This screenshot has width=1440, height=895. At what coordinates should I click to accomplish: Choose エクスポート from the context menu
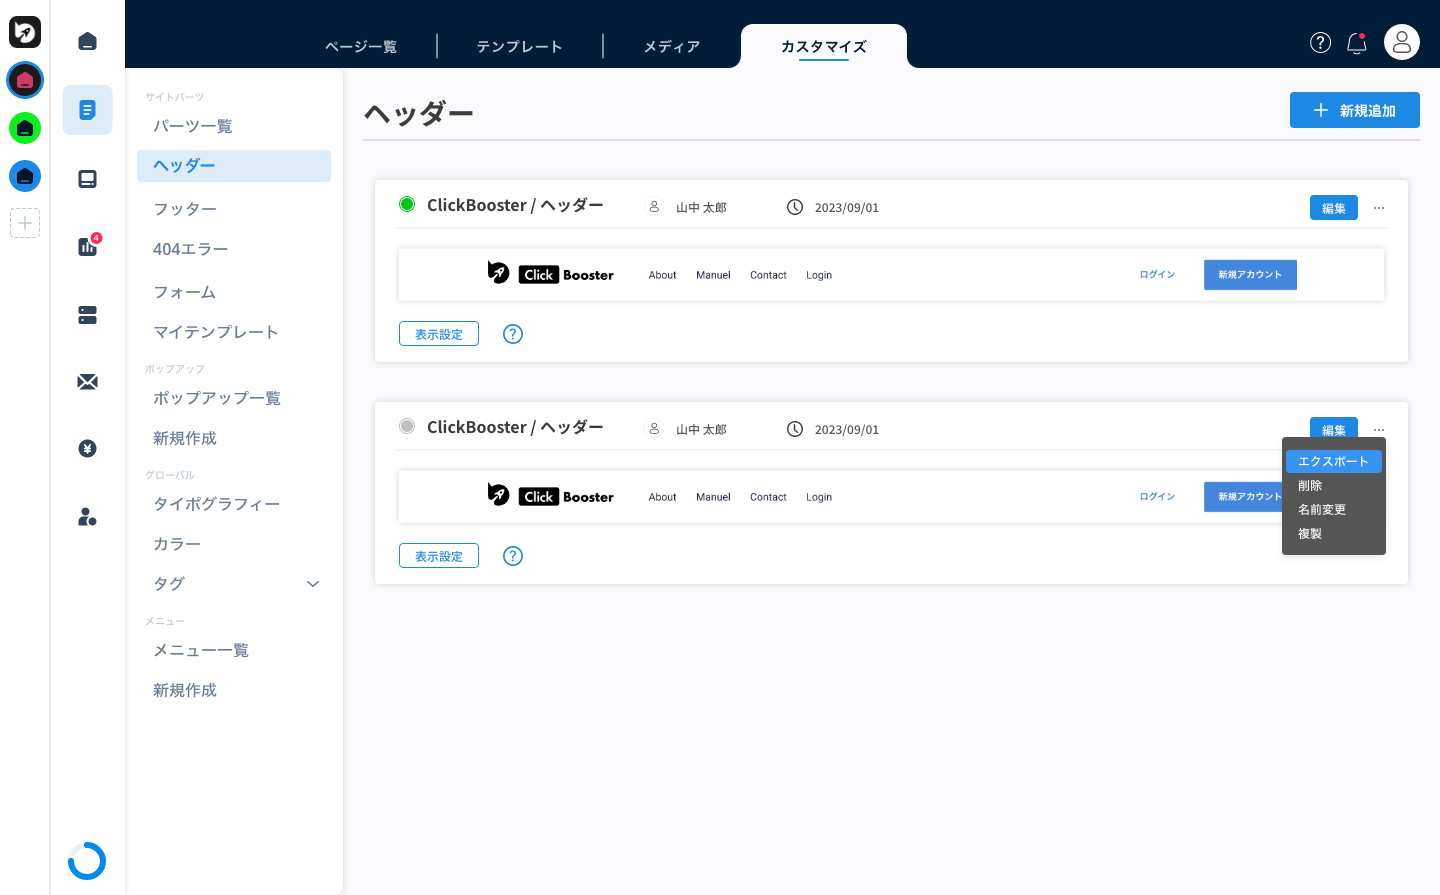(1333, 461)
